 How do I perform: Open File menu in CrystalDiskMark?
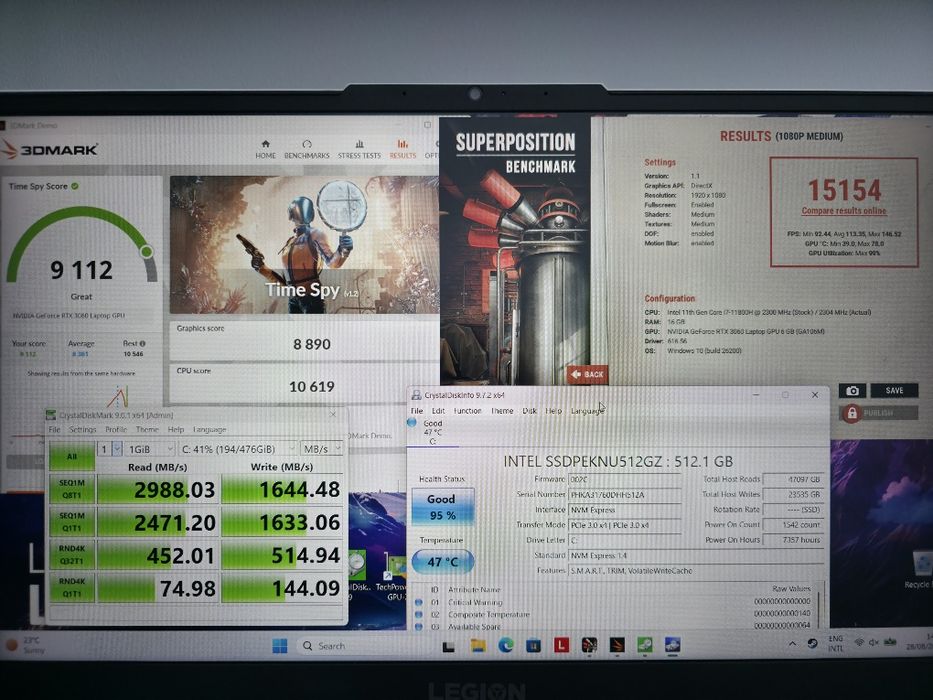pyautogui.click(x=55, y=429)
